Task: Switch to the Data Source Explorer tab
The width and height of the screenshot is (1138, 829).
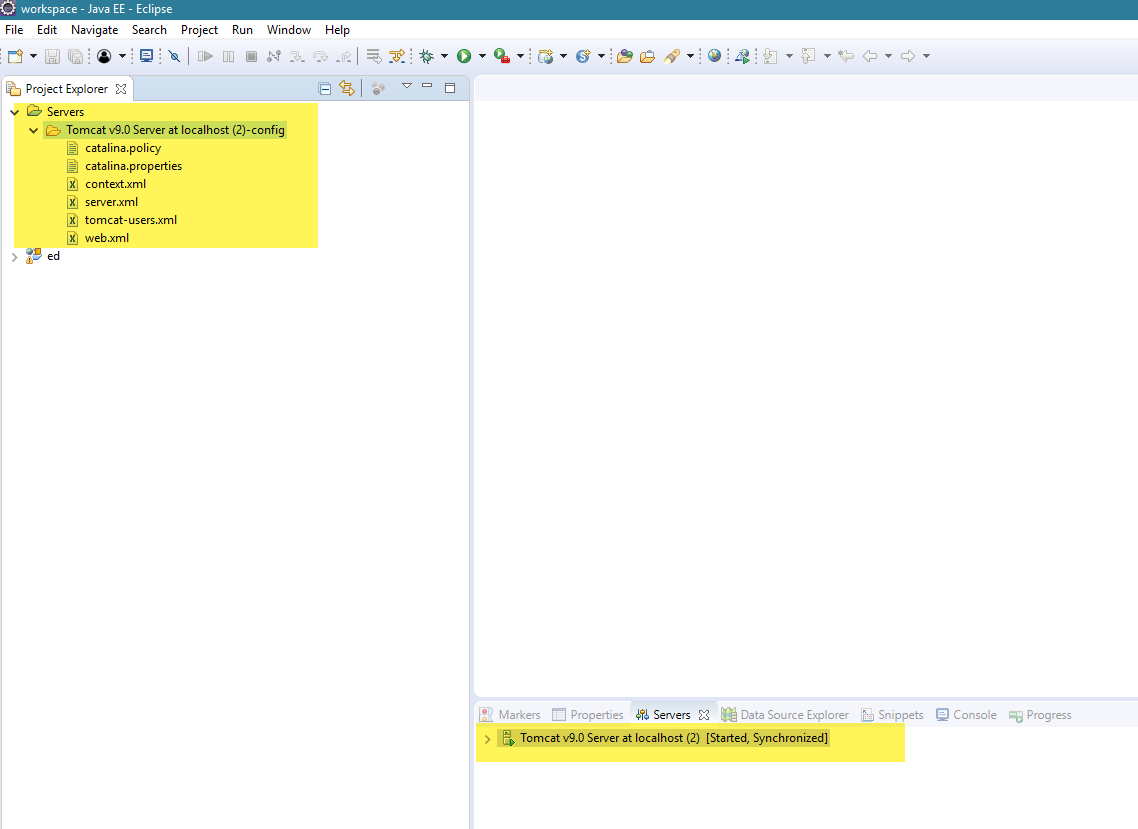Action: coord(785,715)
